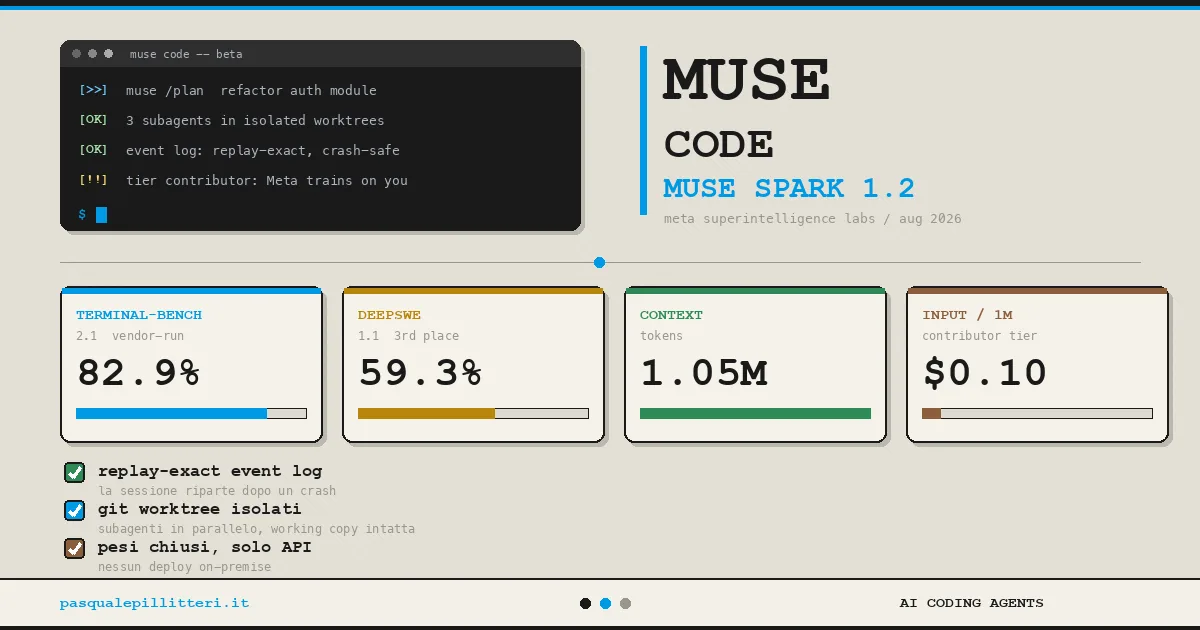This screenshot has width=1200, height=630.
Task: Click the Context green progress bar
Action: [x=755, y=413]
